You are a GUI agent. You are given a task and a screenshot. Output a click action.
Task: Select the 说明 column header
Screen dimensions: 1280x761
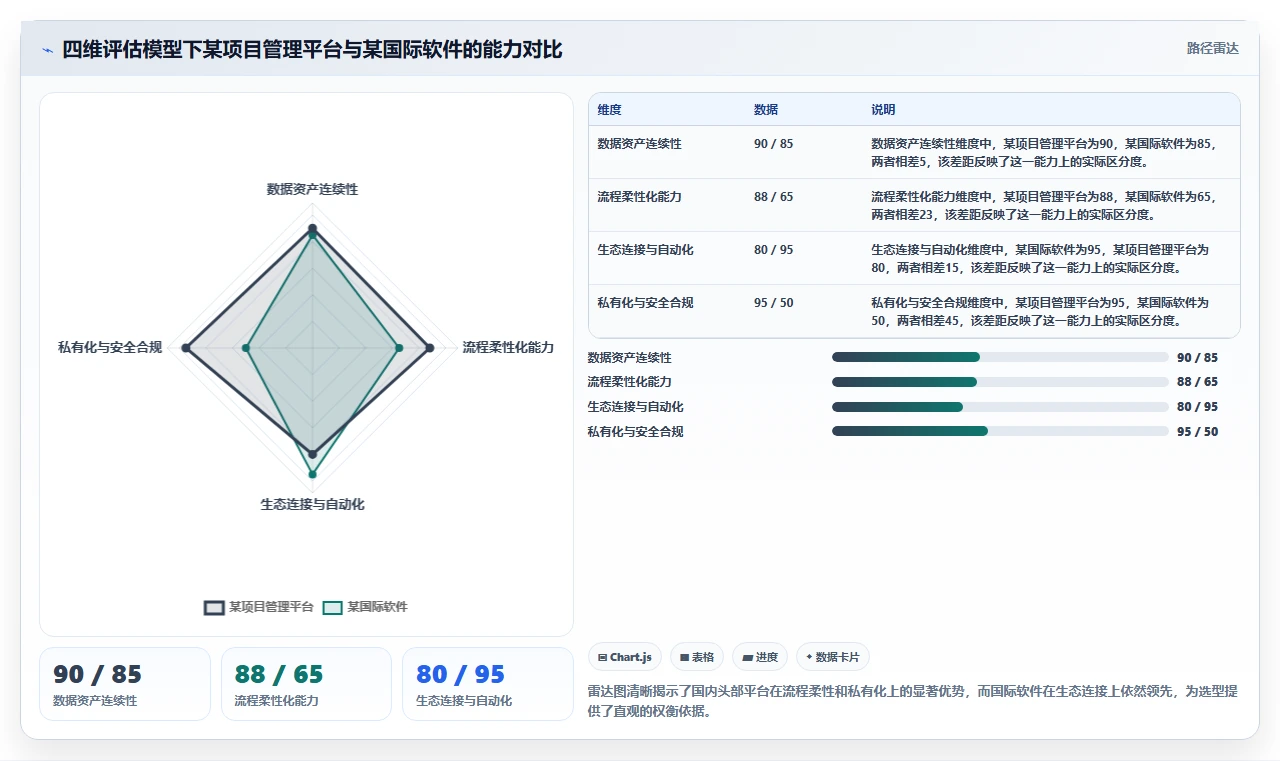[x=883, y=110]
